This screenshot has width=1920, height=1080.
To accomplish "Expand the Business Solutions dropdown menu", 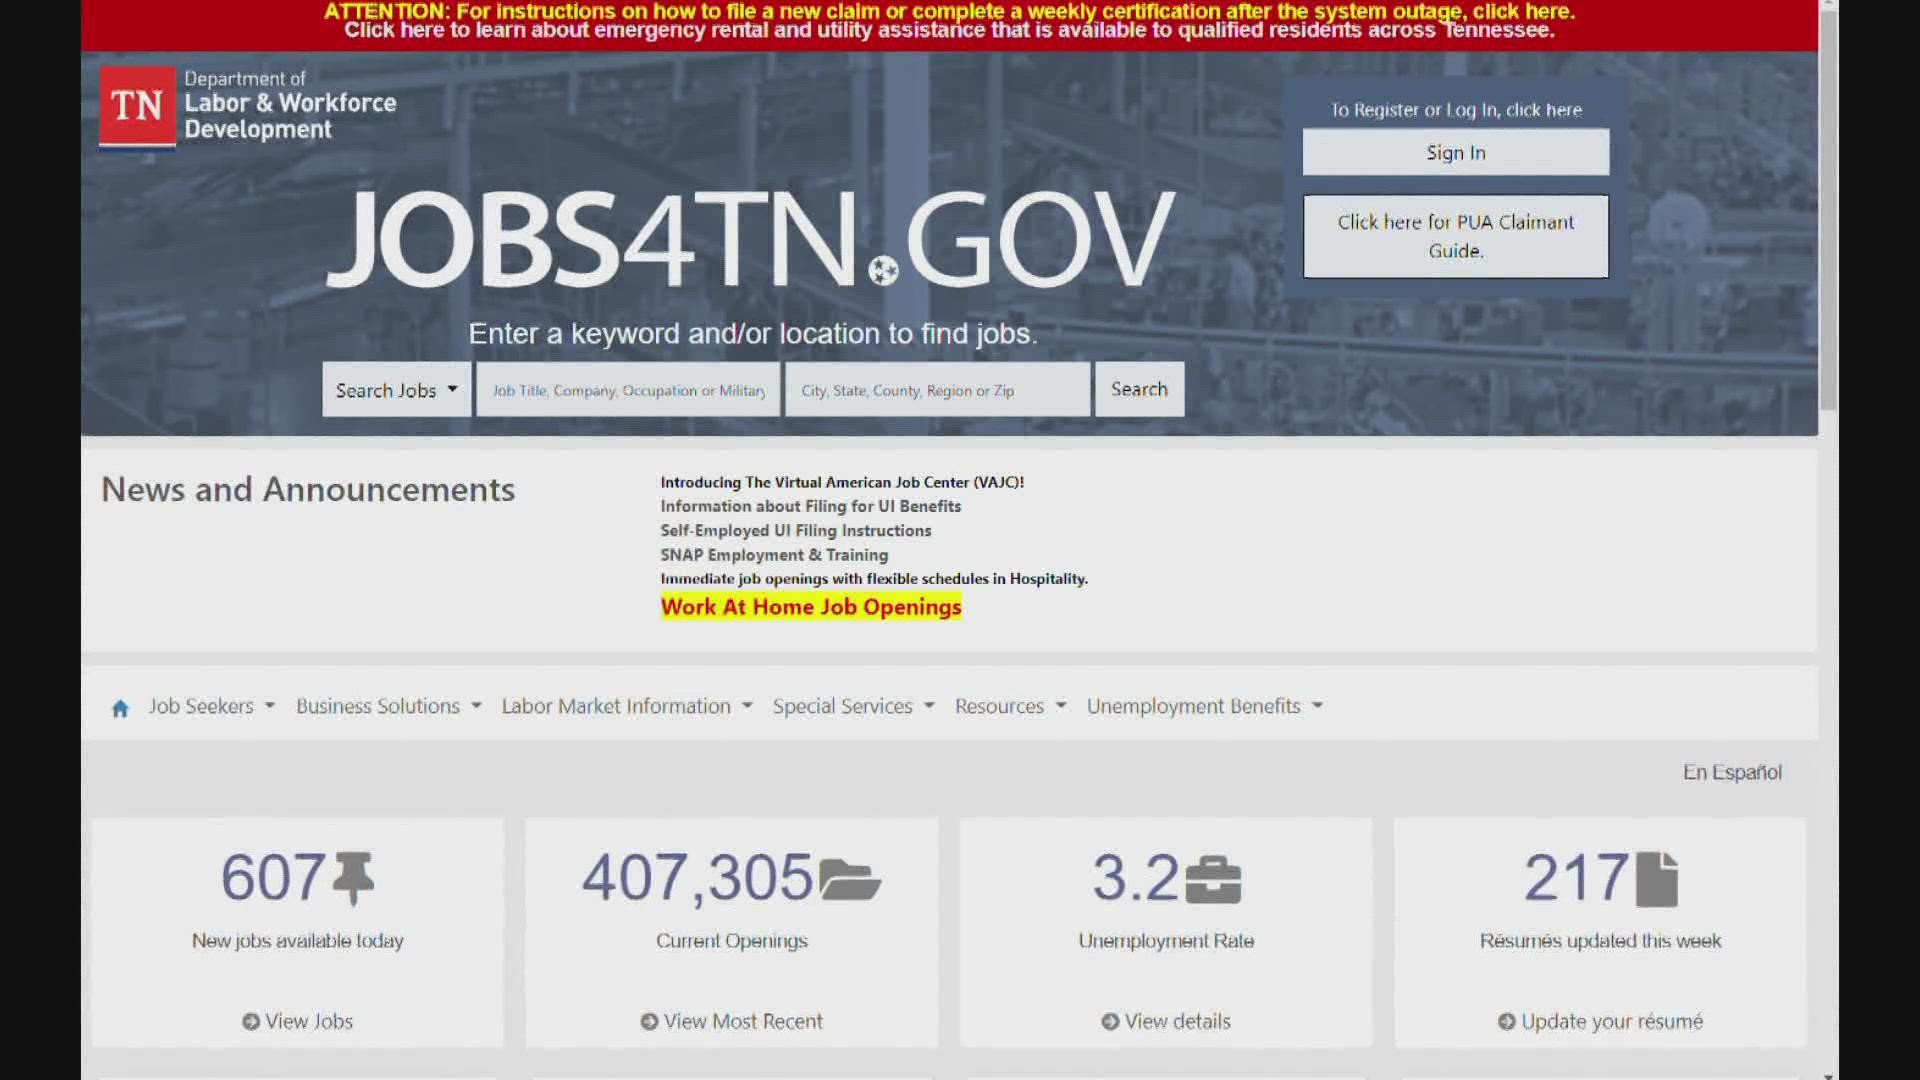I will pos(386,705).
